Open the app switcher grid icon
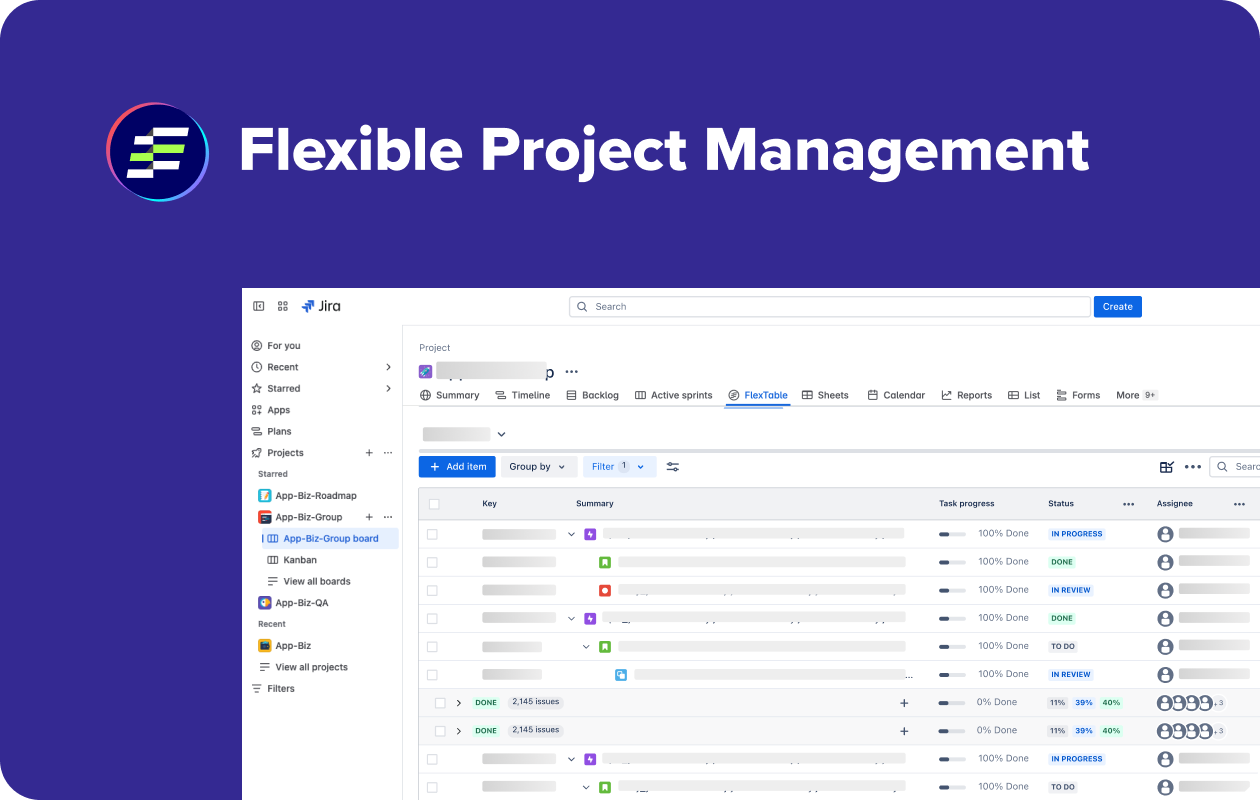The image size is (1260, 800). click(x=283, y=306)
